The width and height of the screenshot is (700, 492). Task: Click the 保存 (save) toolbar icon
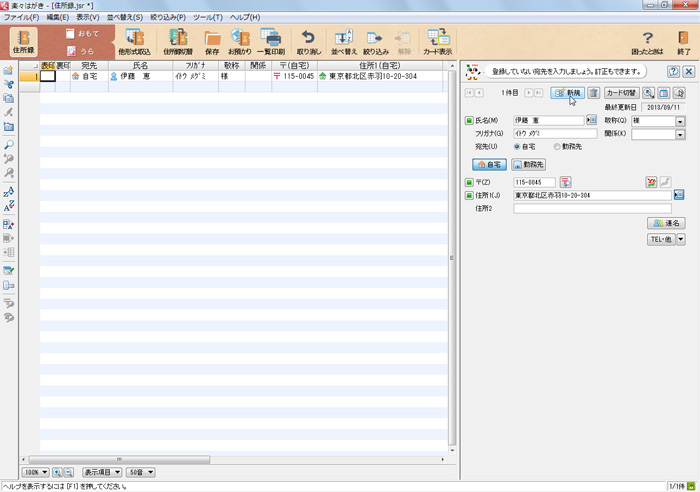[x=212, y=41]
